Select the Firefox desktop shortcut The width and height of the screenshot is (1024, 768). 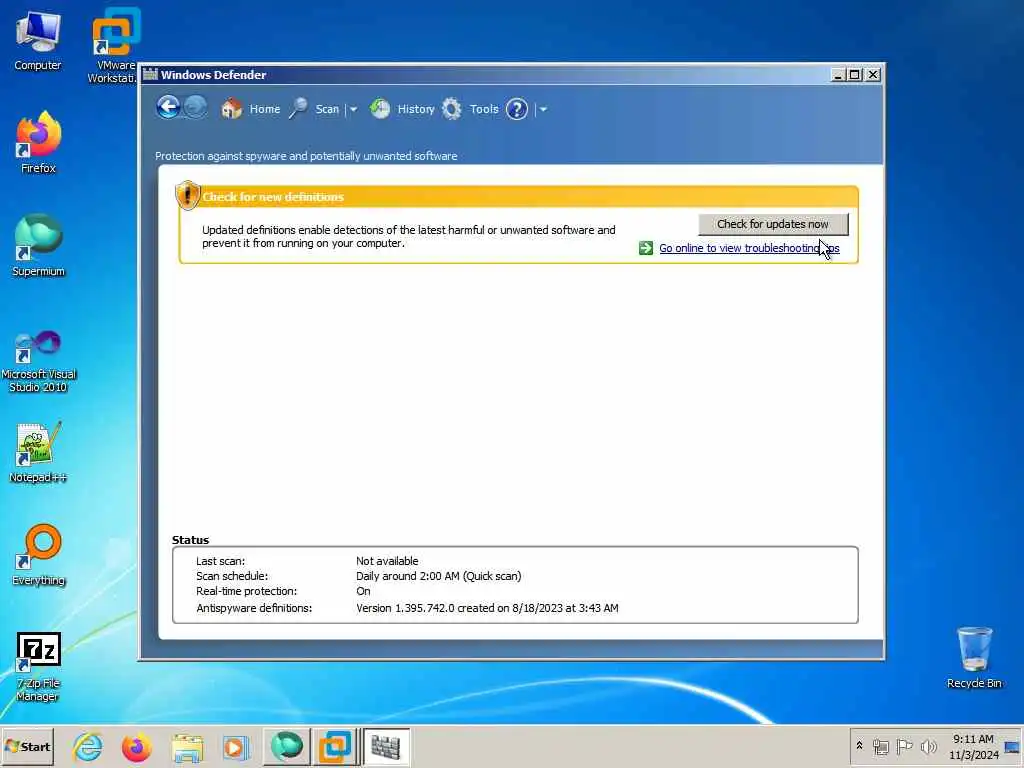point(38,142)
